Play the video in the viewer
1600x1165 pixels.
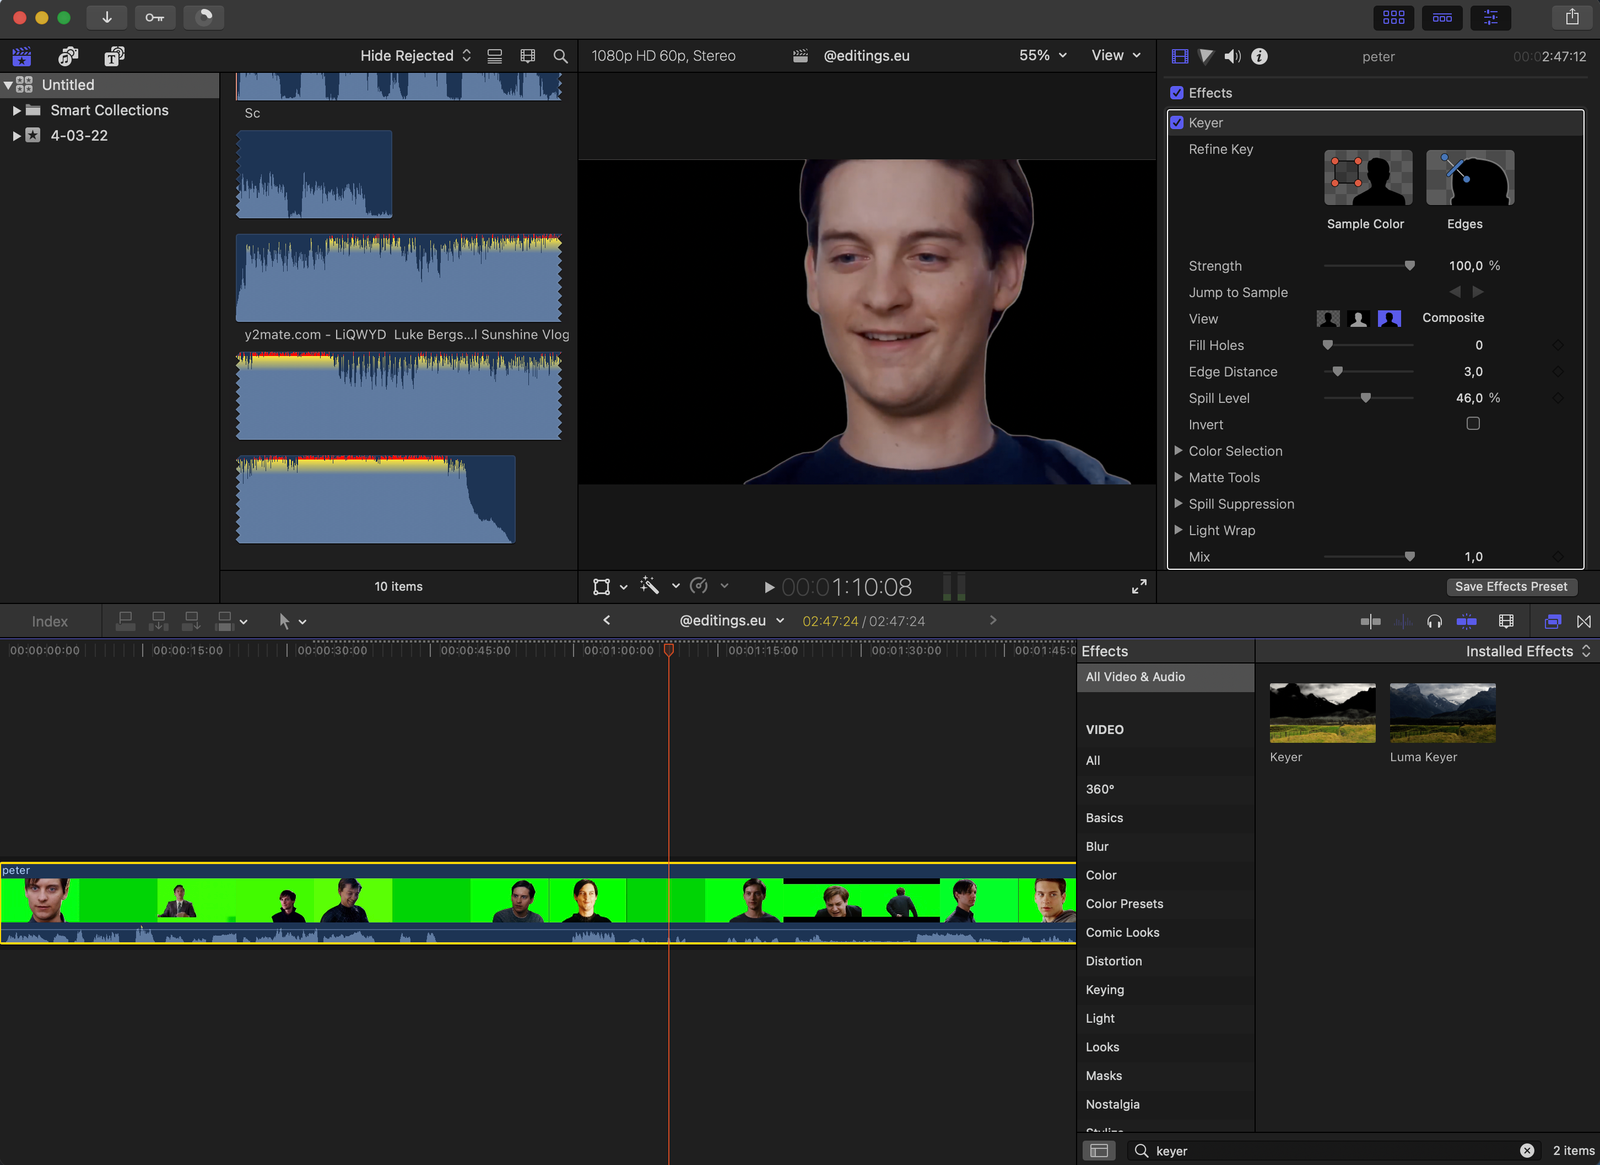click(x=769, y=587)
